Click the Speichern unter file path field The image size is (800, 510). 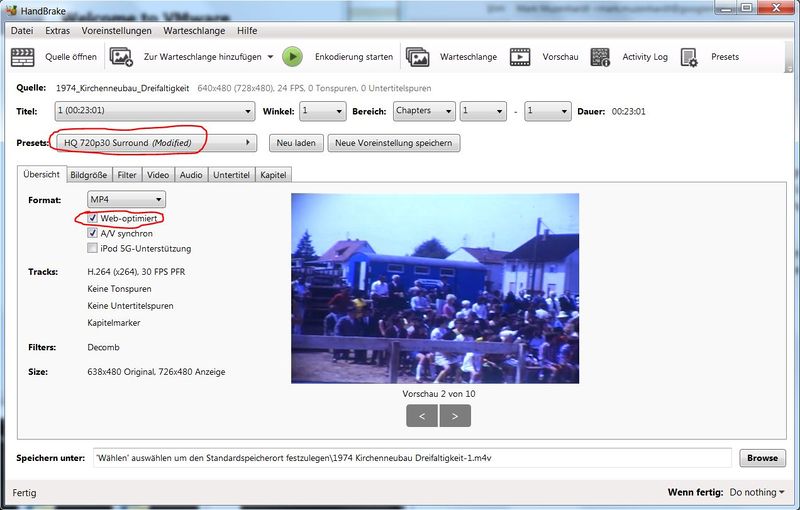(412, 458)
